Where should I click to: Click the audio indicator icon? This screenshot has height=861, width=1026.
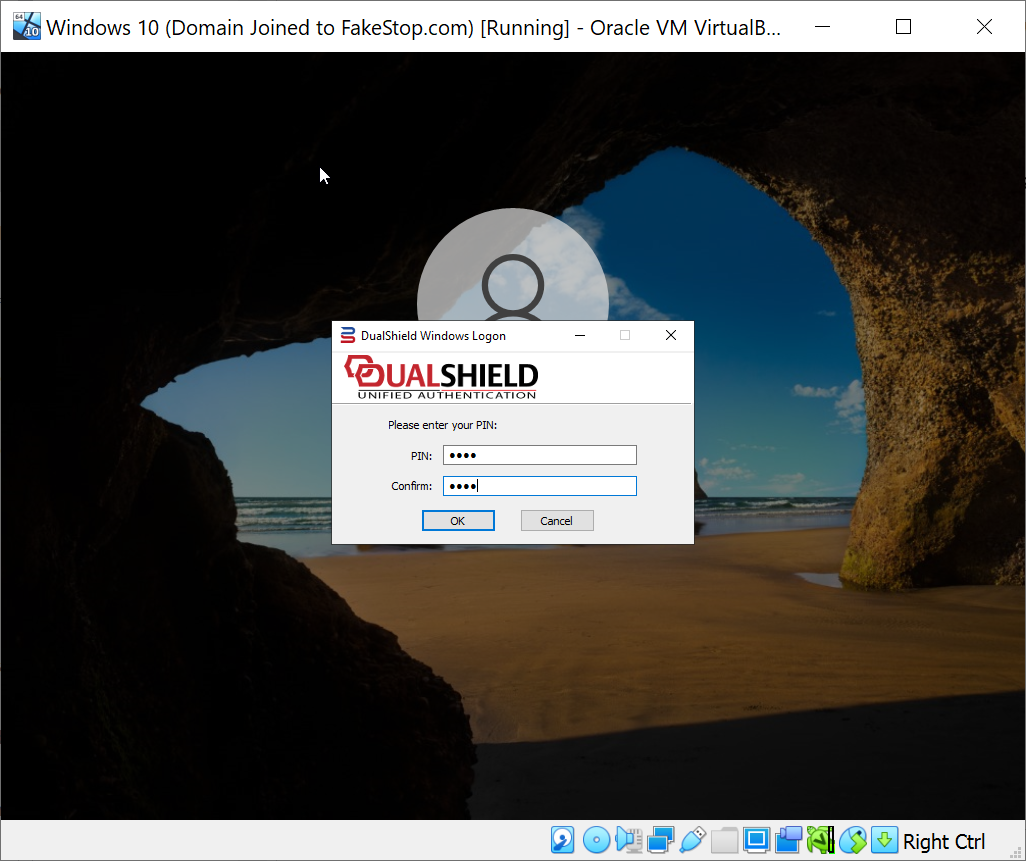628,840
